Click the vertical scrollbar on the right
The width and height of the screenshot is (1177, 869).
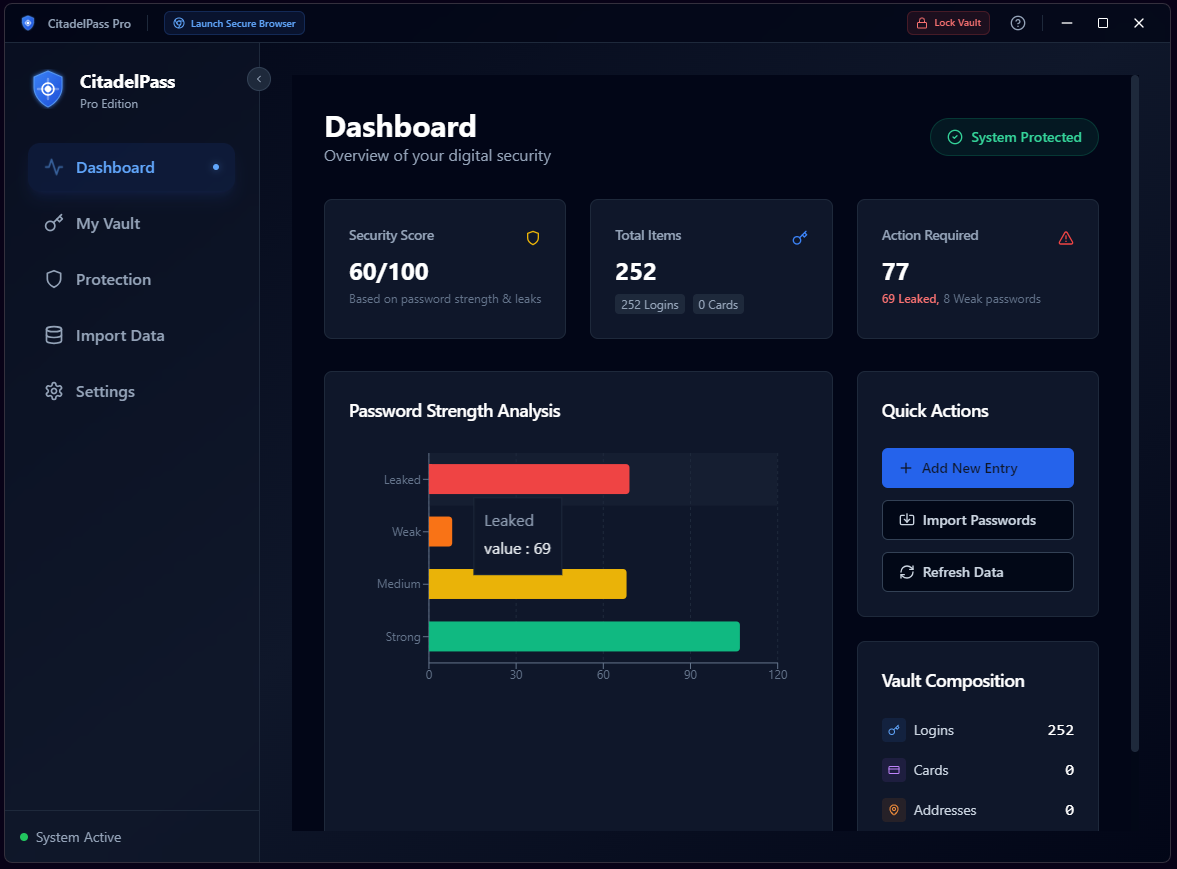click(1135, 400)
